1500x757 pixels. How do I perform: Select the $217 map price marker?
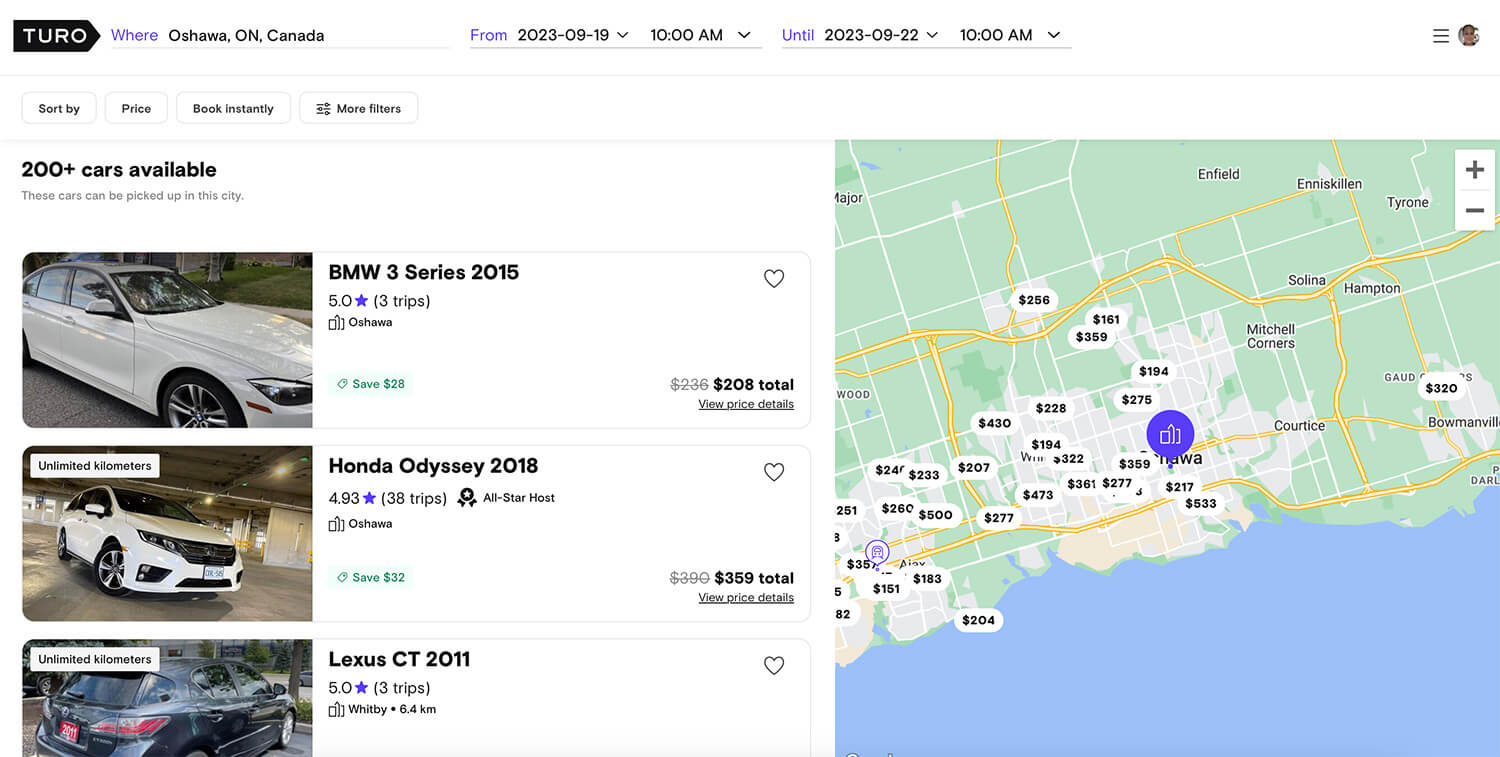(1179, 487)
